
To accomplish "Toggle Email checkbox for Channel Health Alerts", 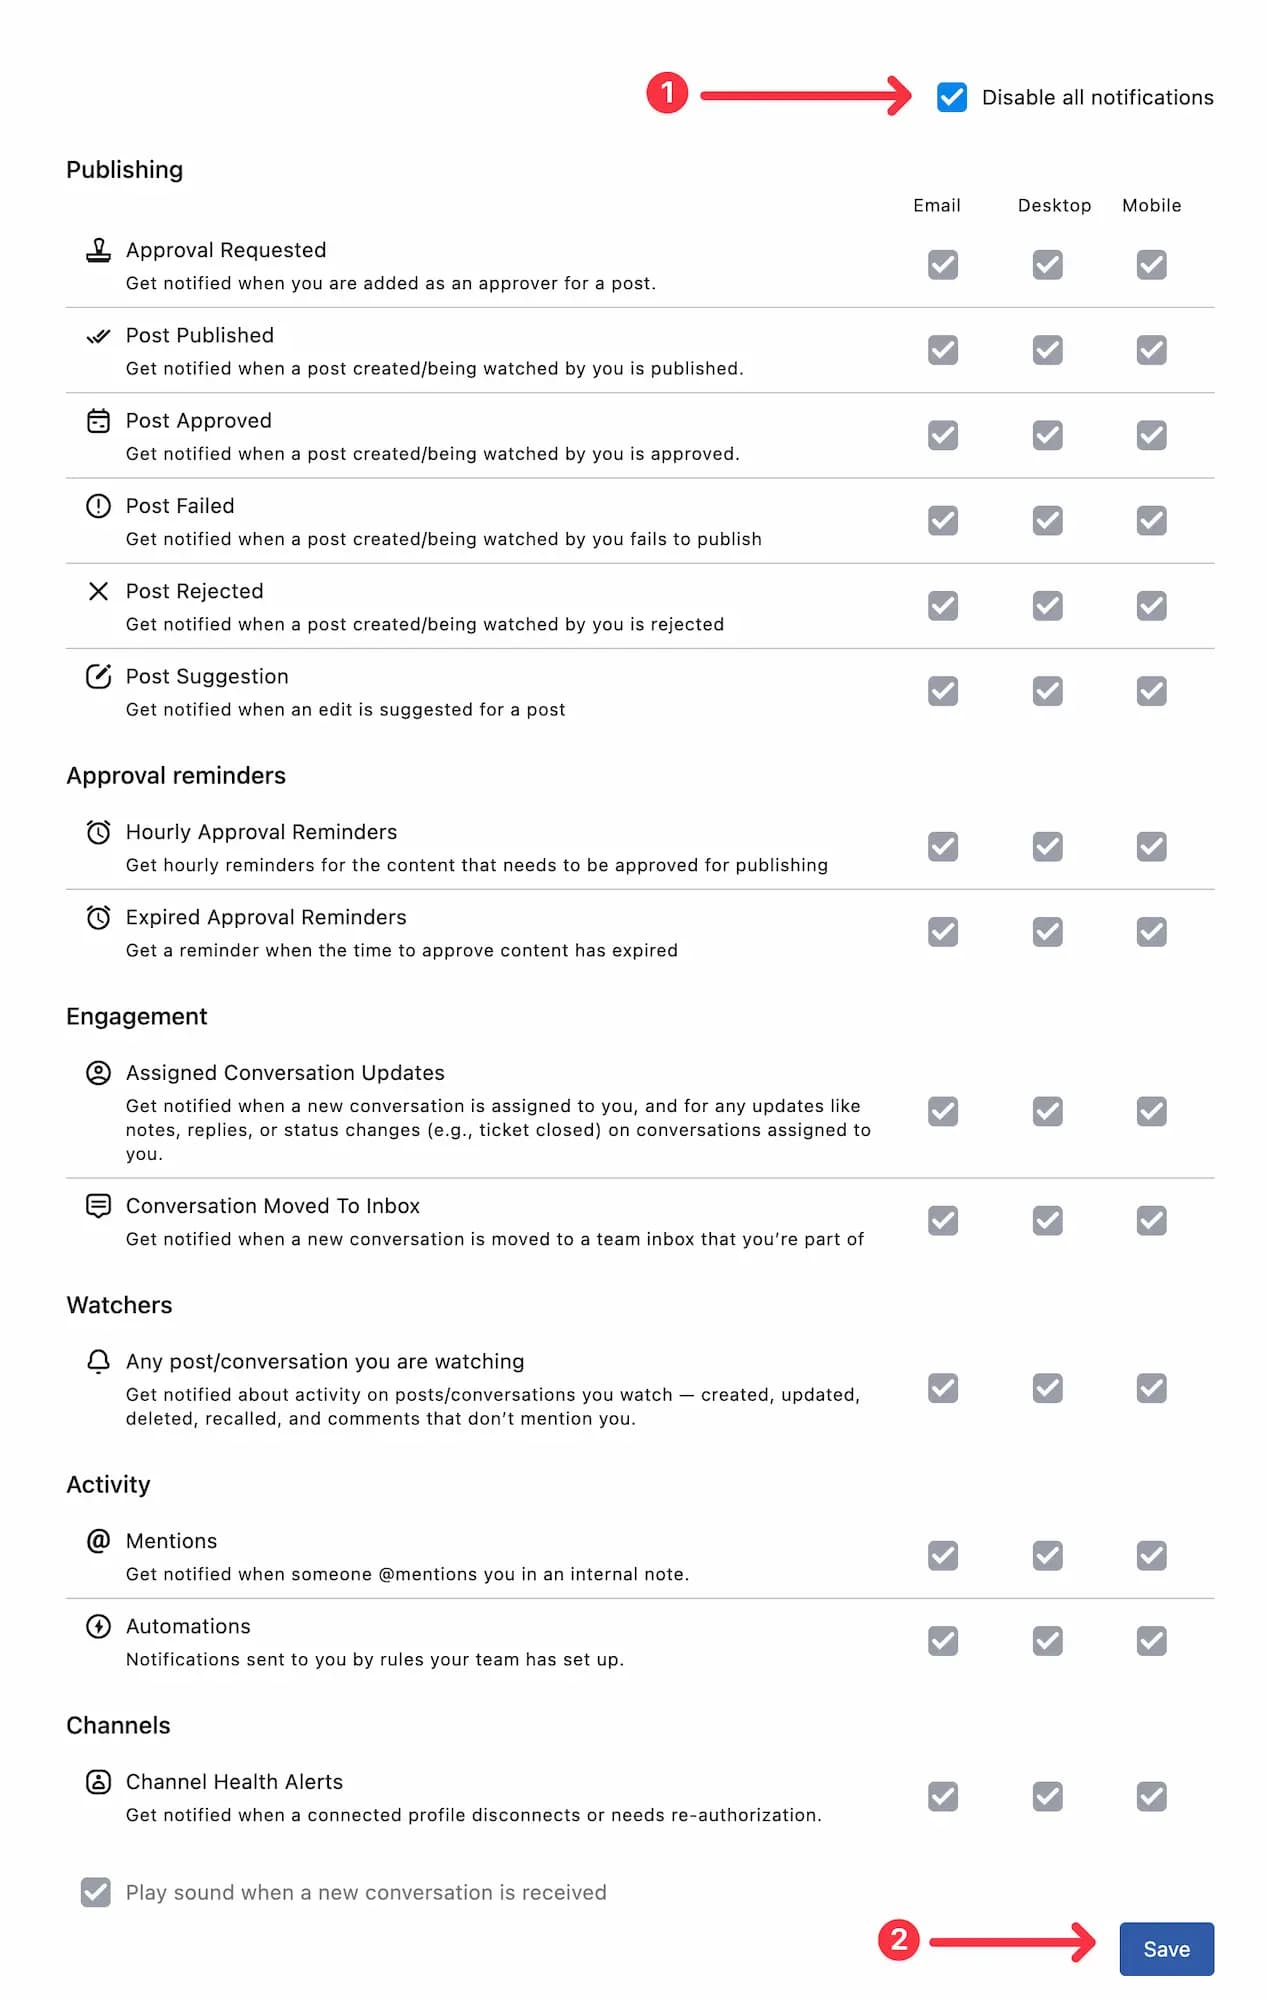I will click(943, 1796).
